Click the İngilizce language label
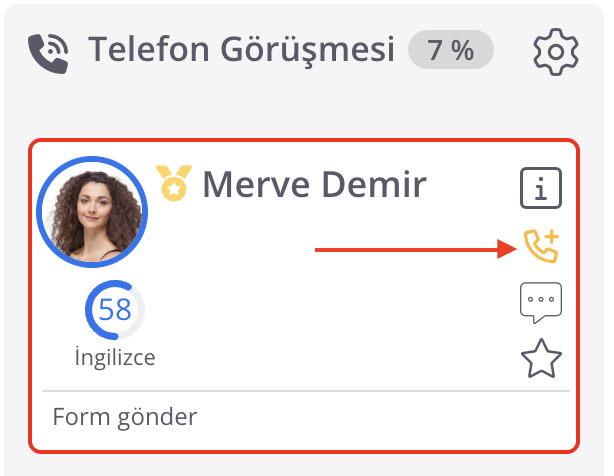This screenshot has width=614, height=476. pos(115,357)
